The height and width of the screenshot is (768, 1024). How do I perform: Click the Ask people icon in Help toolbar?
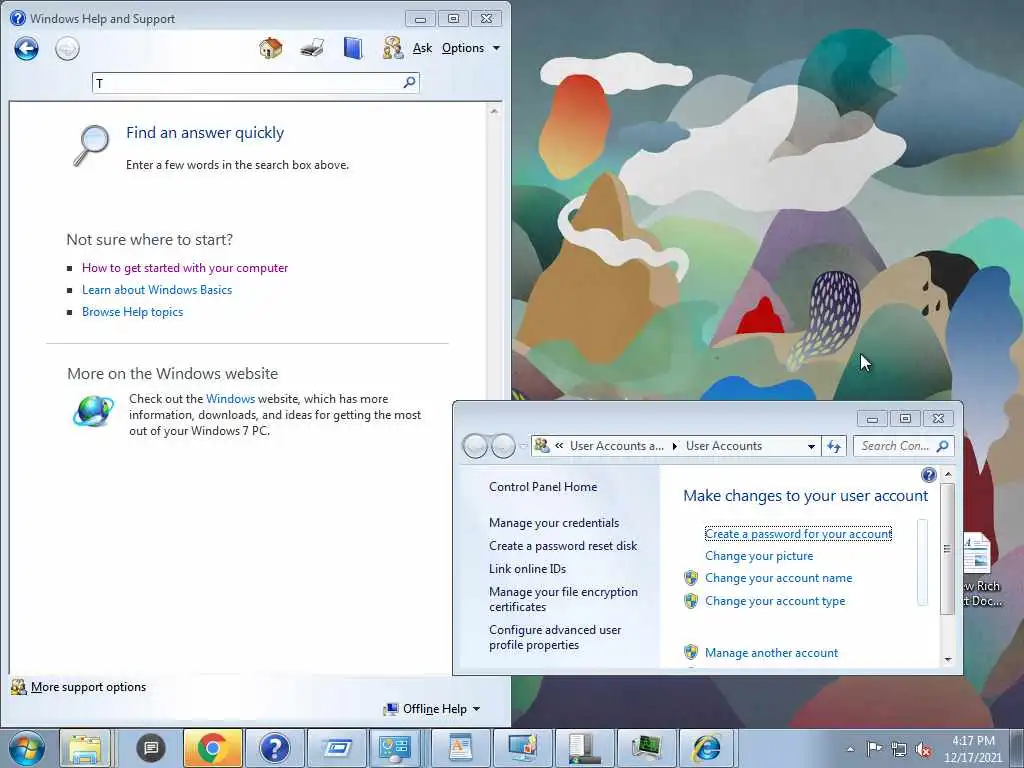point(392,48)
